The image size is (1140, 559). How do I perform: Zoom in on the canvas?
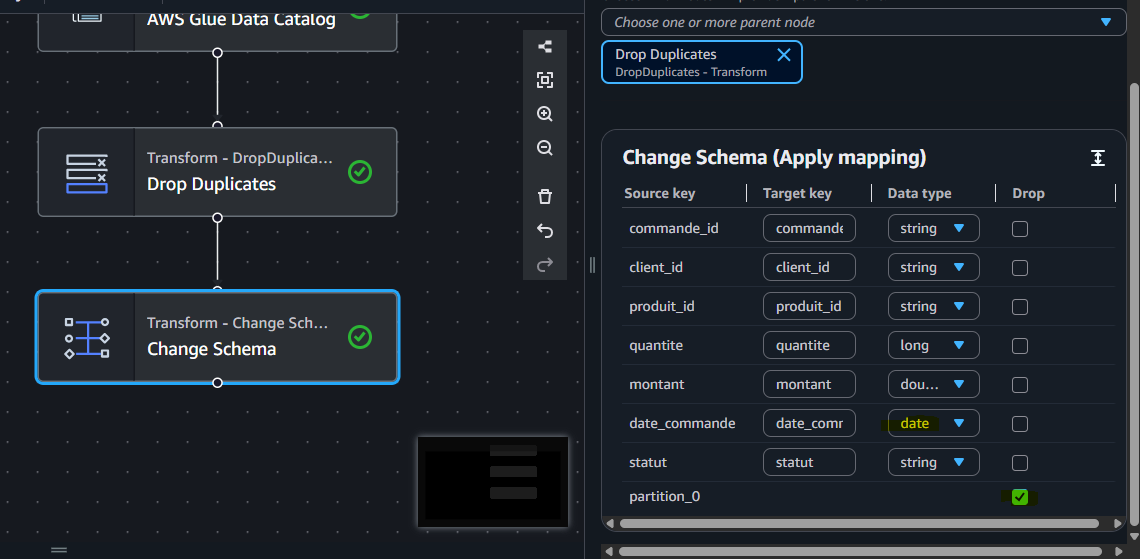[x=545, y=114]
